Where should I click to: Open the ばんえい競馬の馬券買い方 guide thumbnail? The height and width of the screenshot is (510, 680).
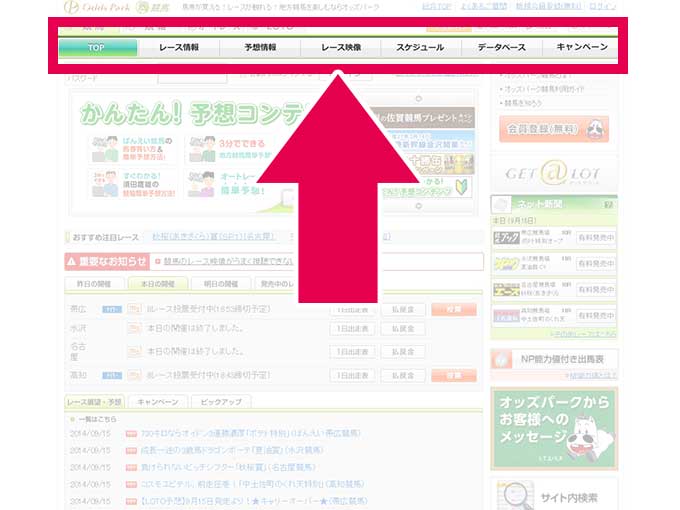point(132,149)
